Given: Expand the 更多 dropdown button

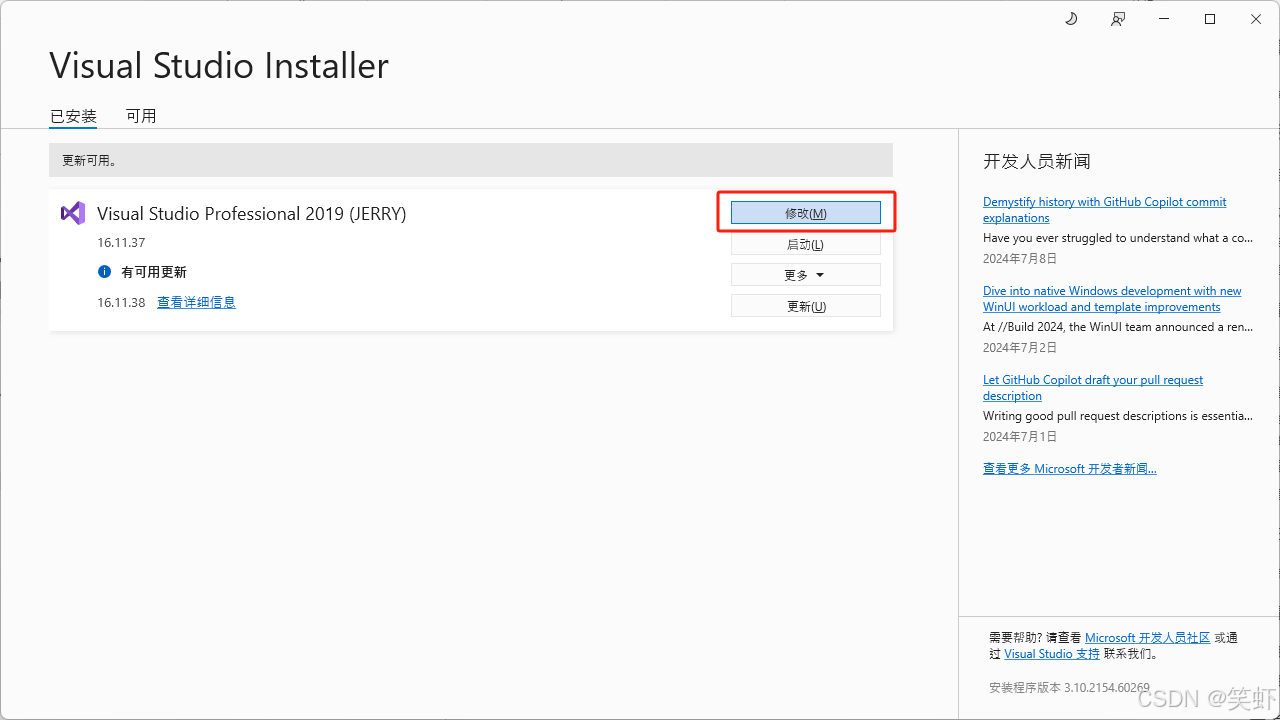Looking at the screenshot, I should [806, 275].
